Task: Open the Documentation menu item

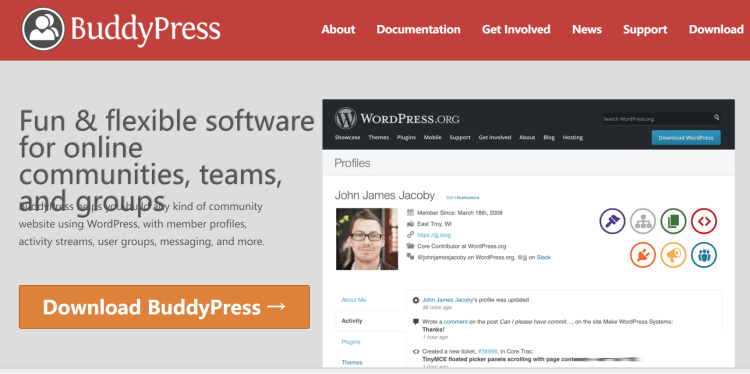Action: pyautogui.click(x=419, y=30)
